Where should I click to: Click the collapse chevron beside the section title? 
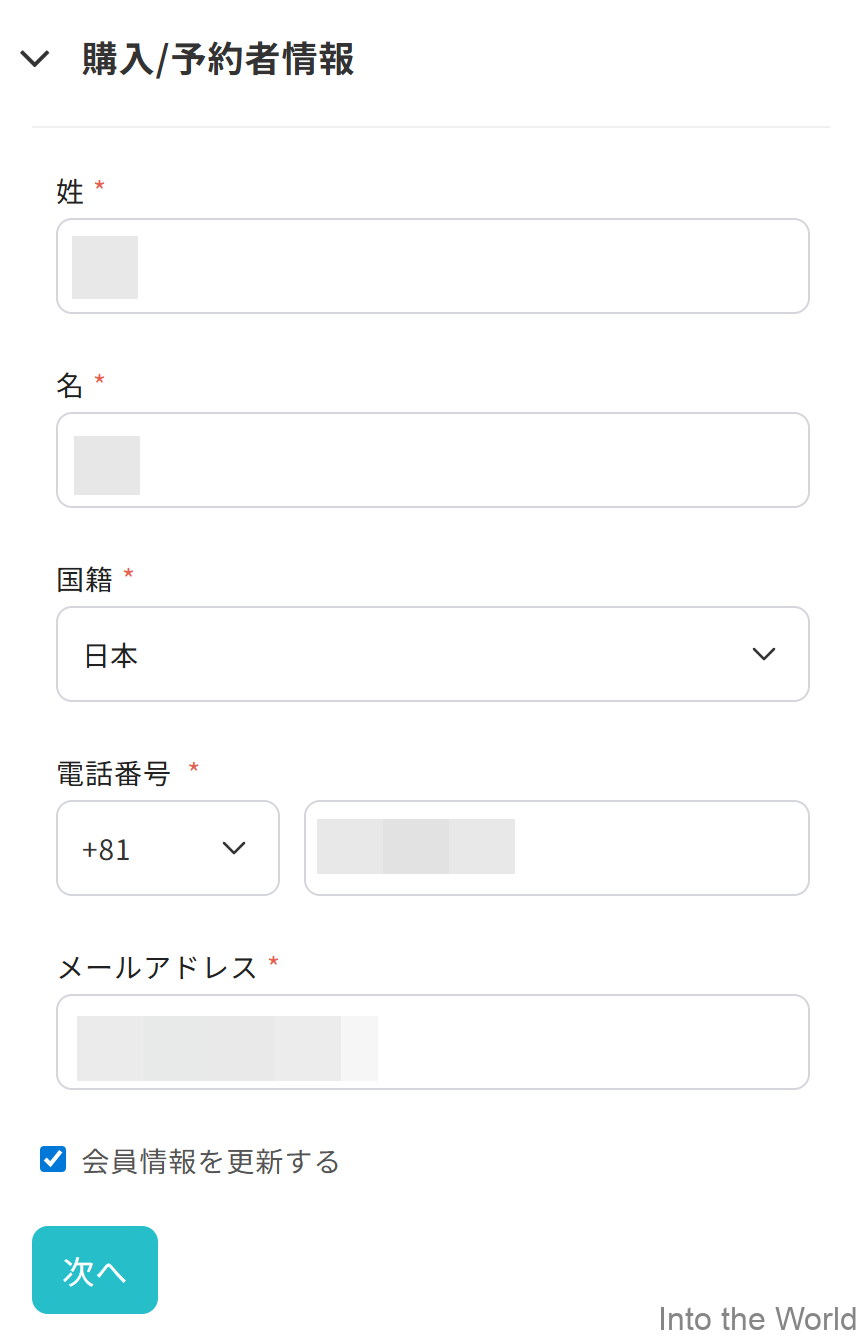[35, 58]
